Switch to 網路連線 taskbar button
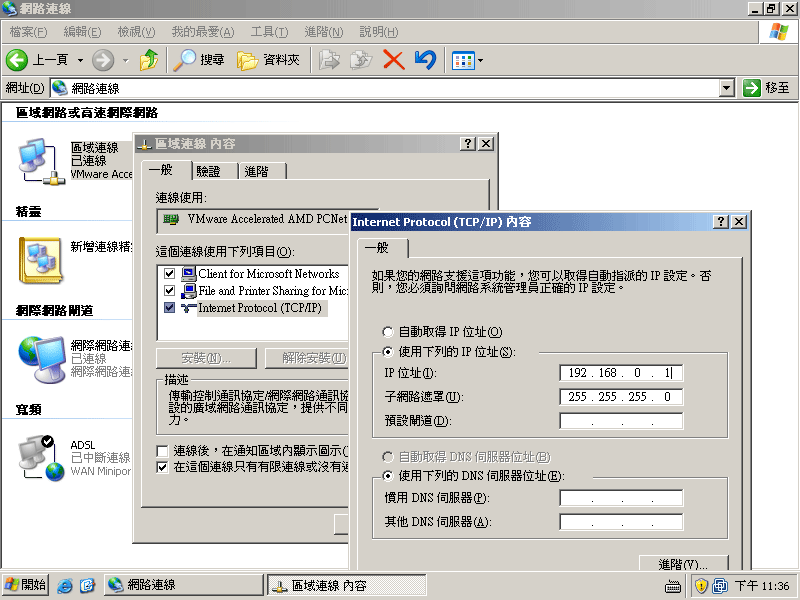This screenshot has width=800, height=600. tap(184, 585)
